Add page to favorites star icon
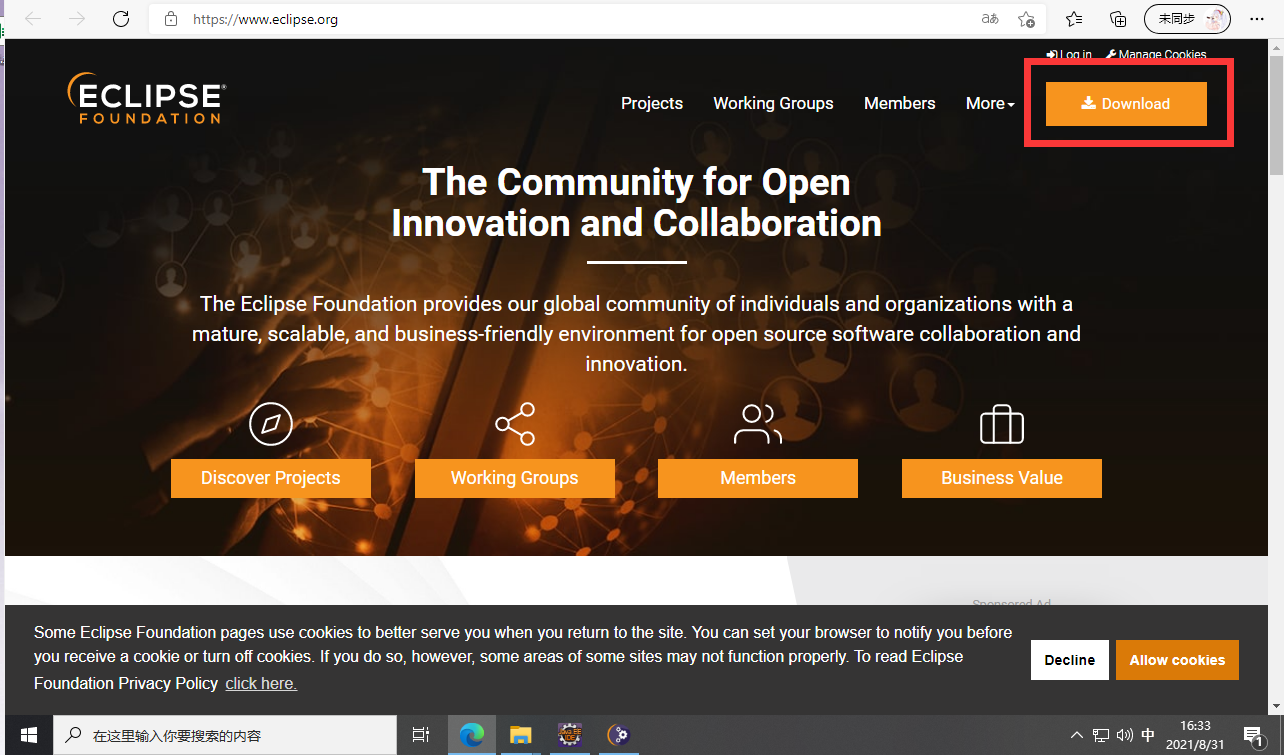Image resolution: width=1284 pixels, height=755 pixels. 1026,18
